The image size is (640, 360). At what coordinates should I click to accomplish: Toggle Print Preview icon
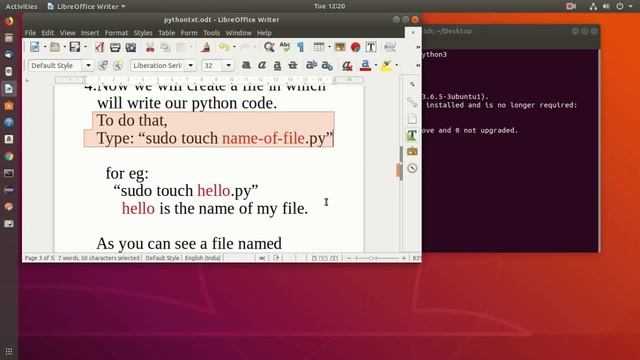(131, 47)
